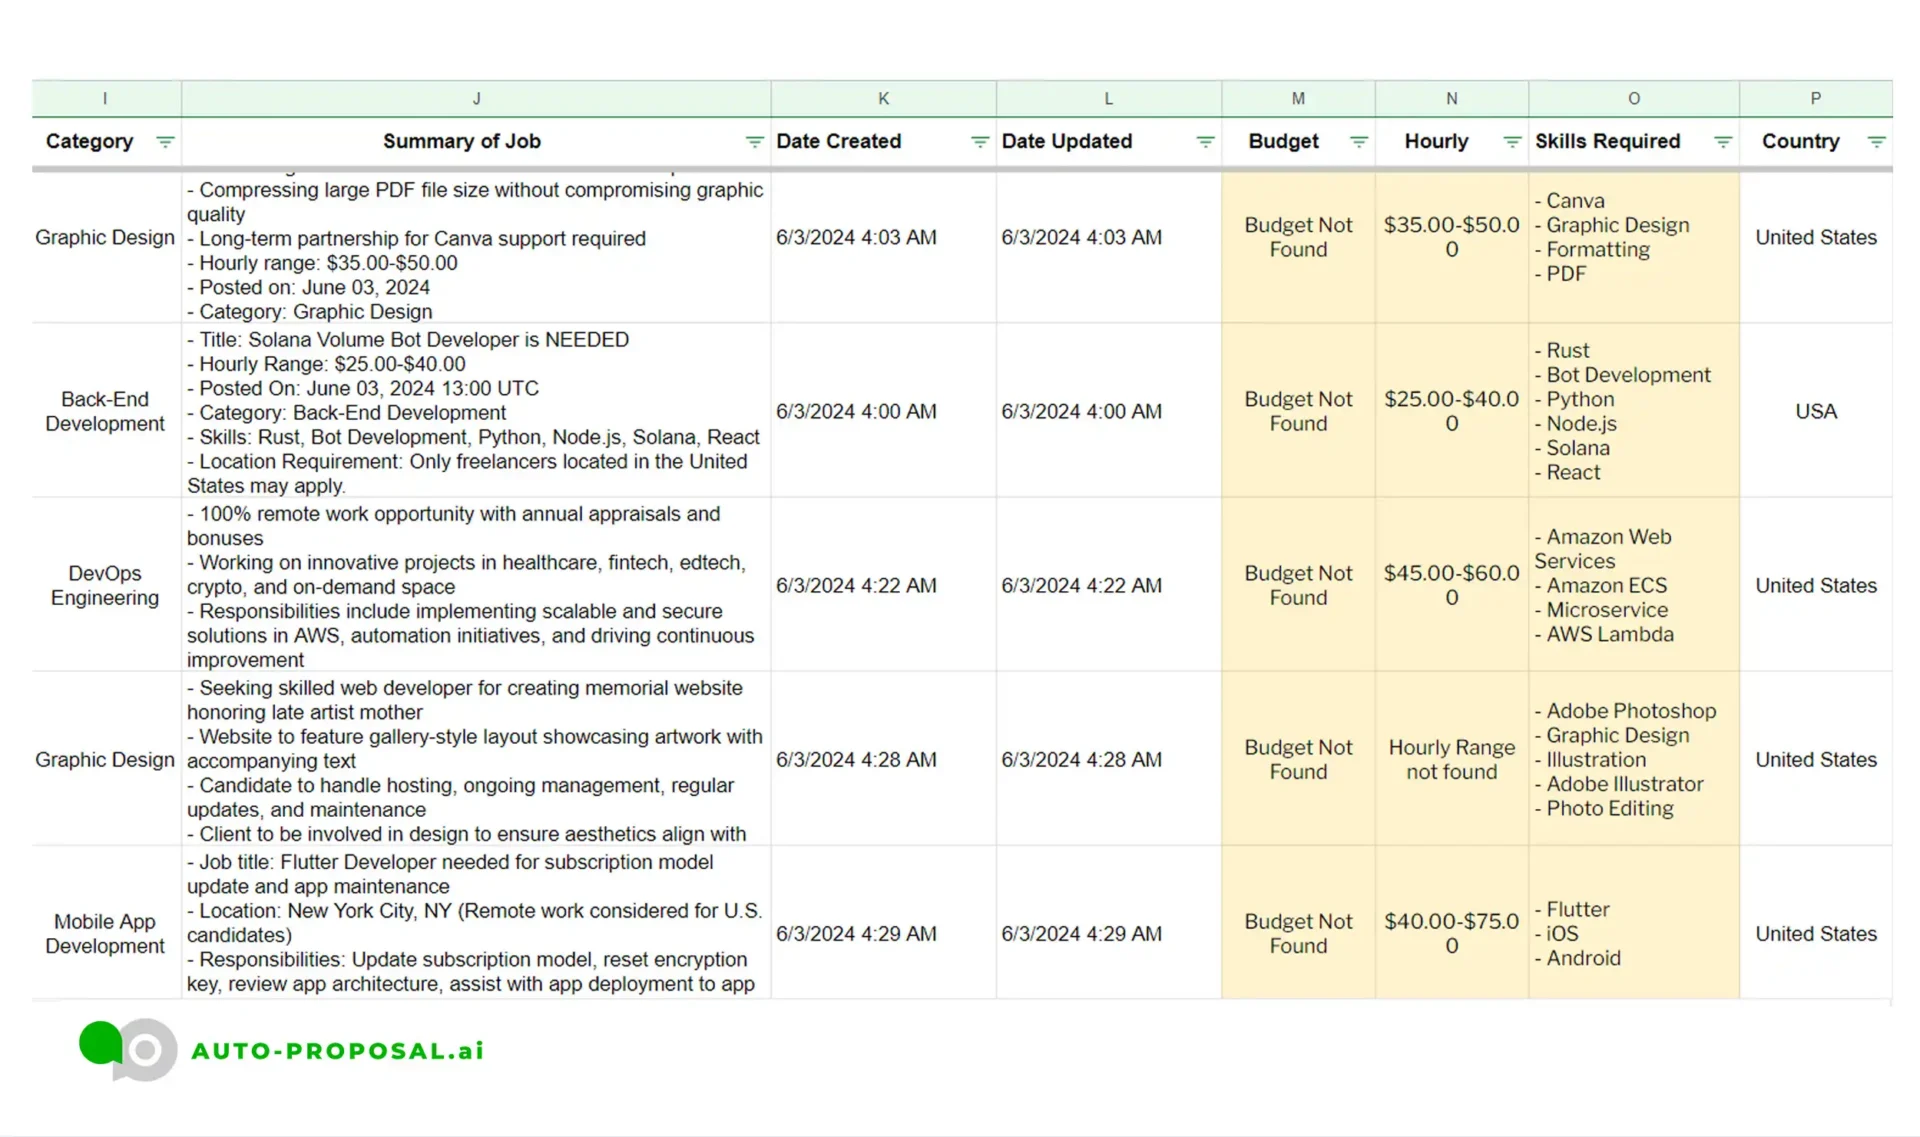
Task: Click the 6/3/2024 4:22 AM Date Created cell
Action: coord(856,585)
